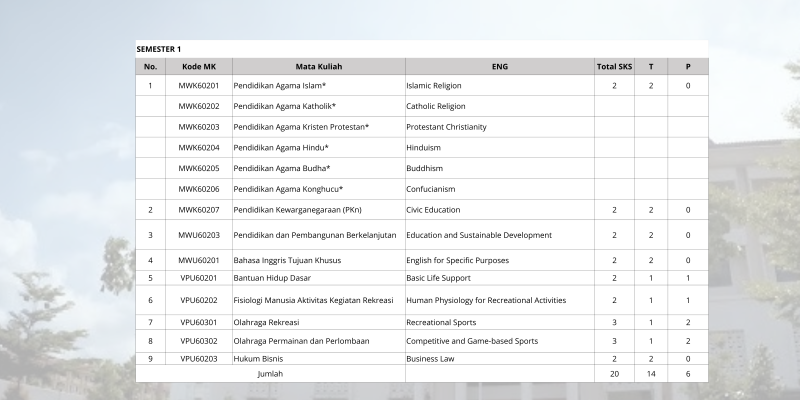Select course code VPU60201
The image size is (800, 400).
199,278
